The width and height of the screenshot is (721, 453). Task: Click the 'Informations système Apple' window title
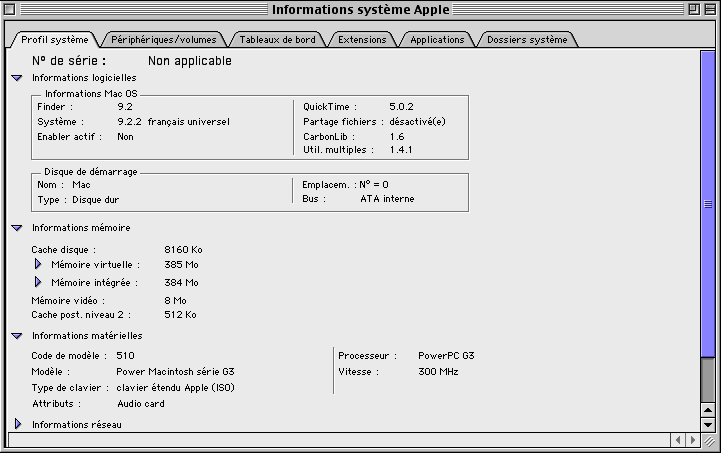point(360,10)
